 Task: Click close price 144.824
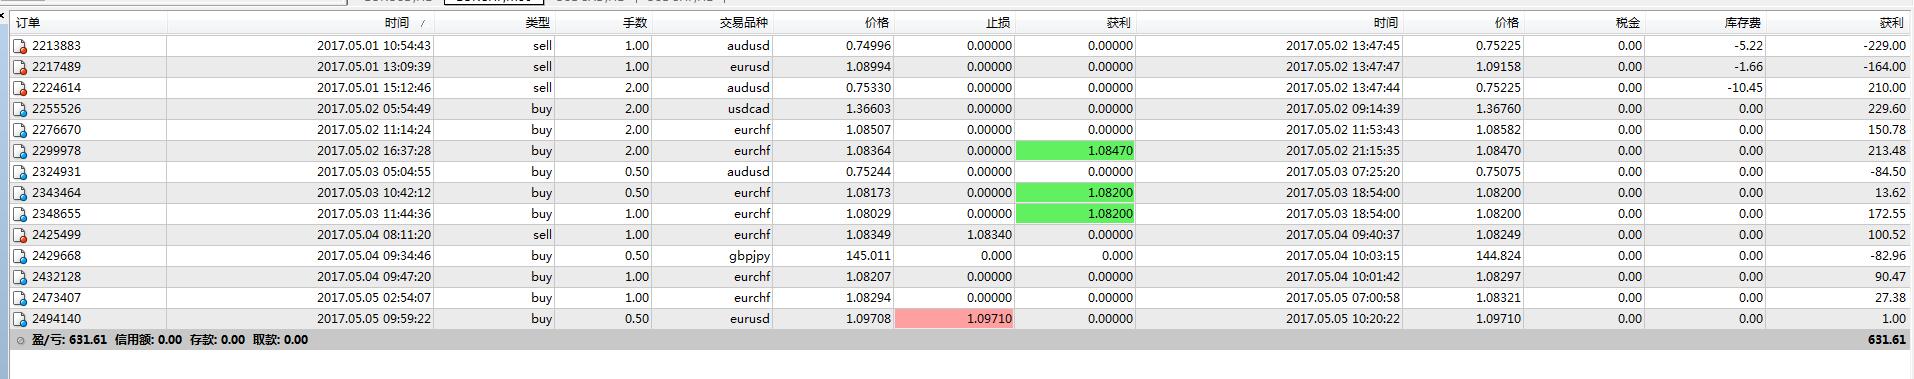(1498, 256)
